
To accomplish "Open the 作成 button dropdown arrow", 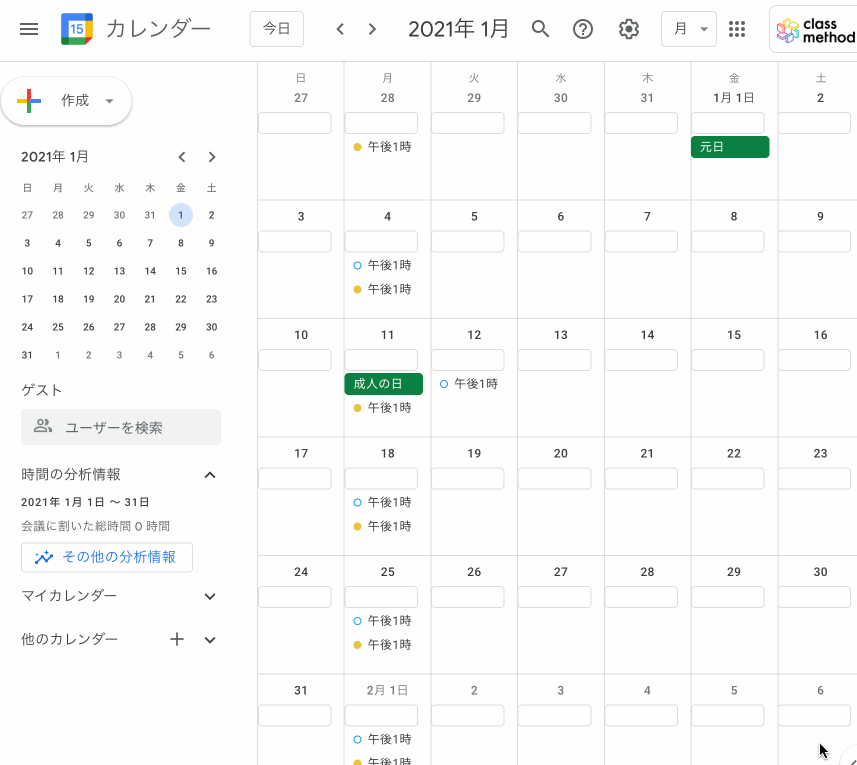I will [x=110, y=101].
